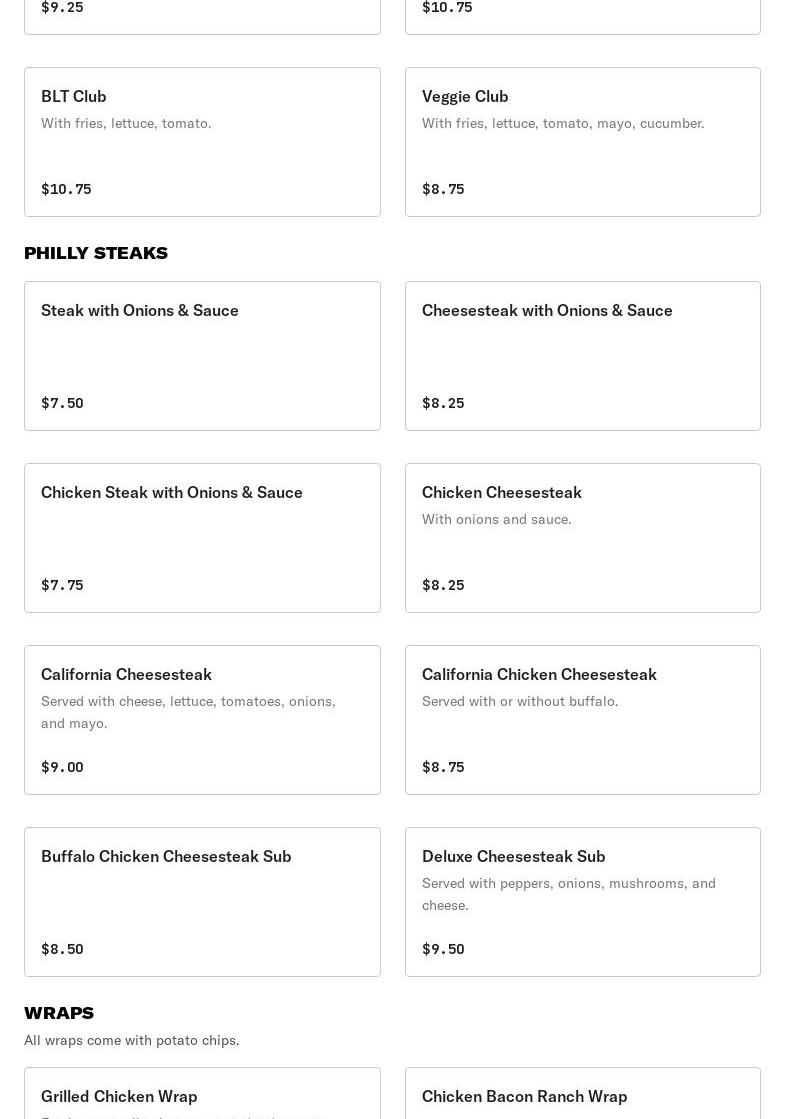Screen dimensions: 785x1119
Task: Open Chicken Steak with Onions & Sauce
Action: (x=202, y=538)
